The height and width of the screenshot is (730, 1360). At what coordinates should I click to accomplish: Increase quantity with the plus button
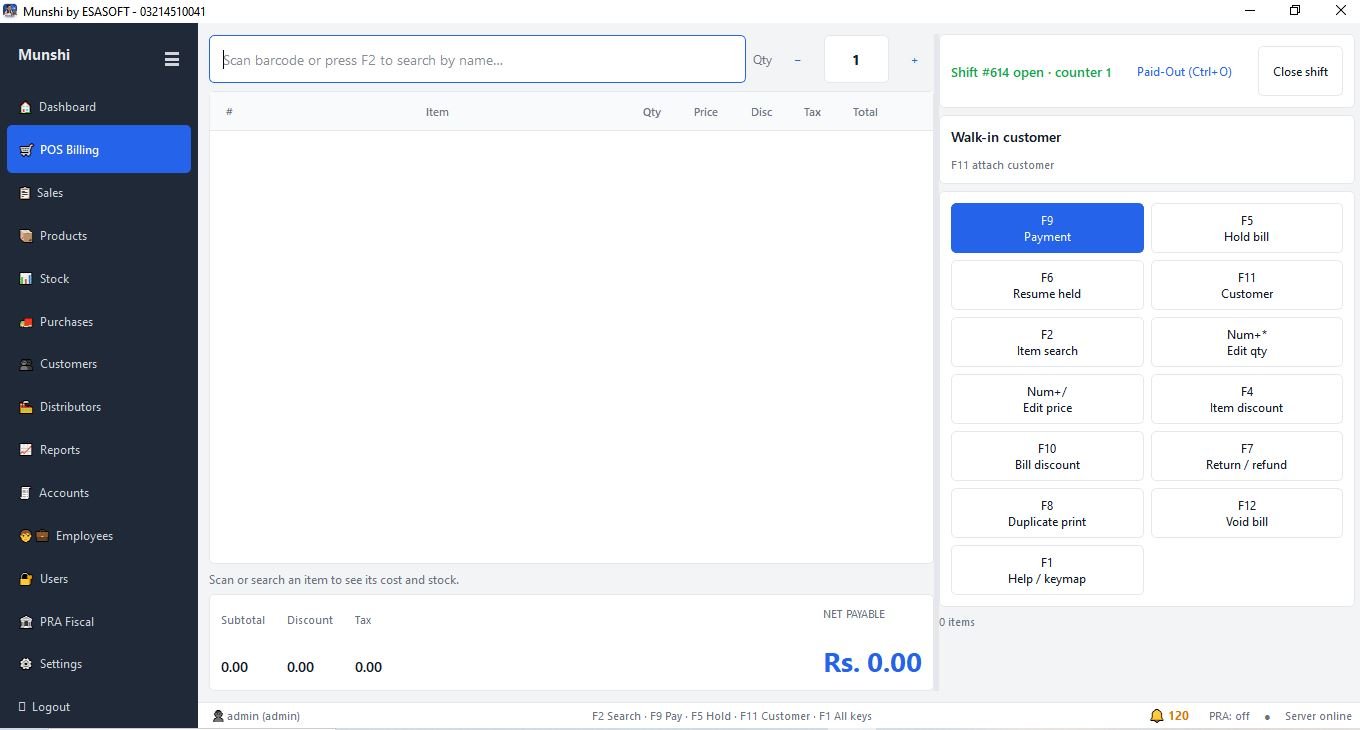coord(914,60)
